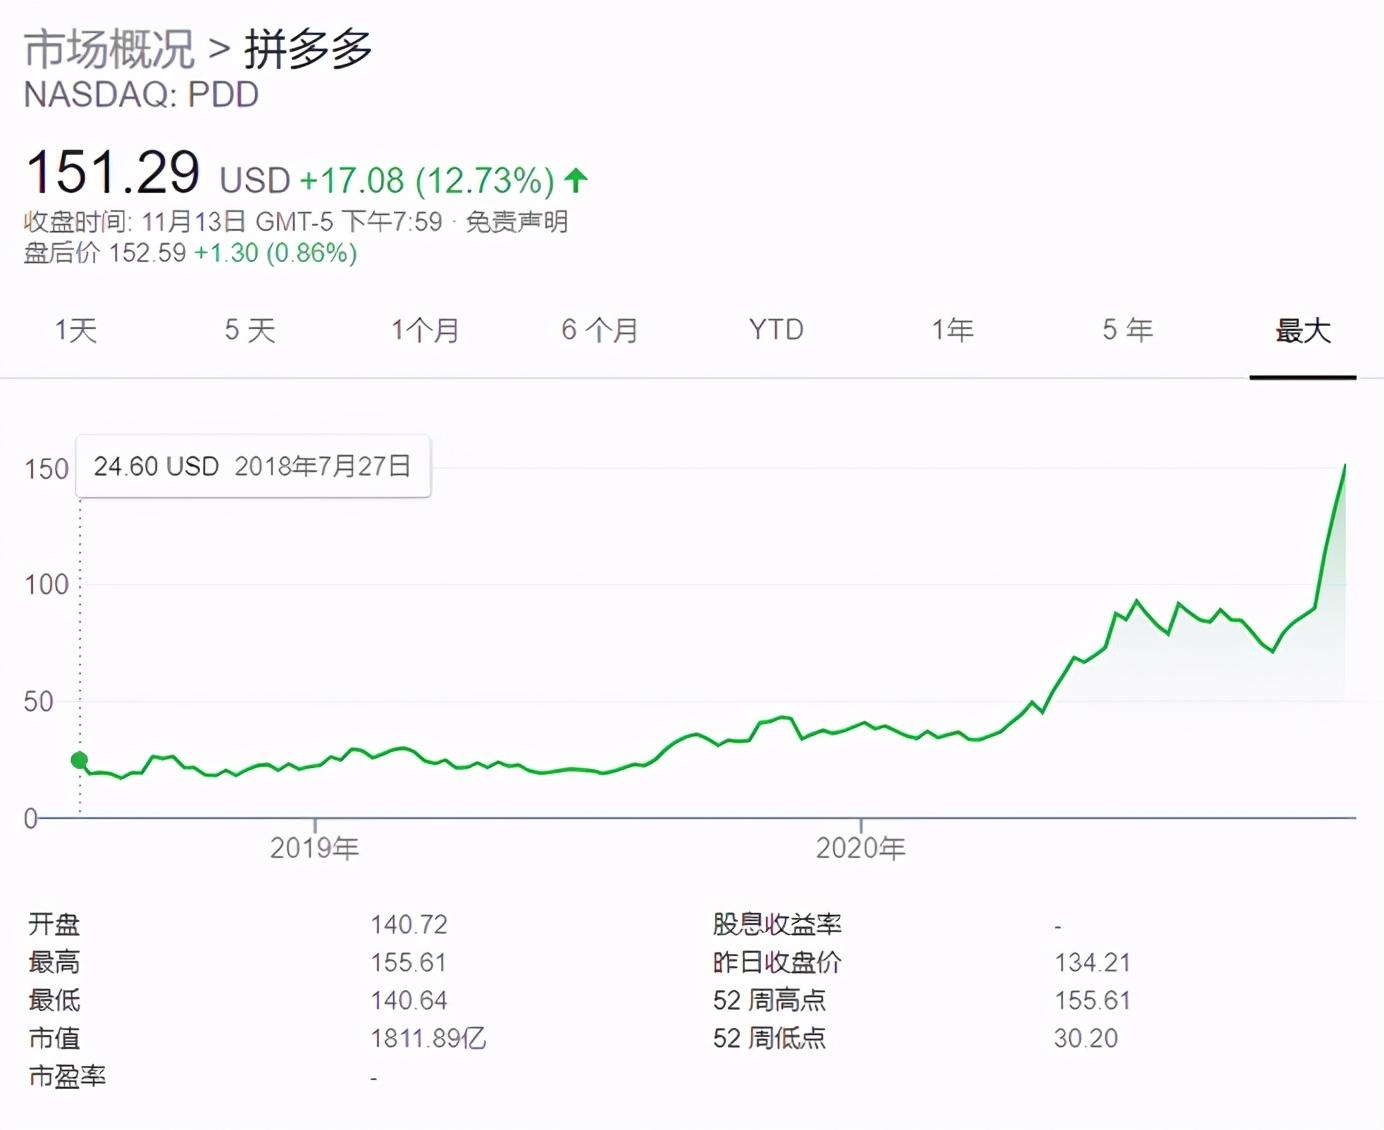1384x1130 pixels.
Task: Click the 2019年 axis label
Action: click(314, 848)
